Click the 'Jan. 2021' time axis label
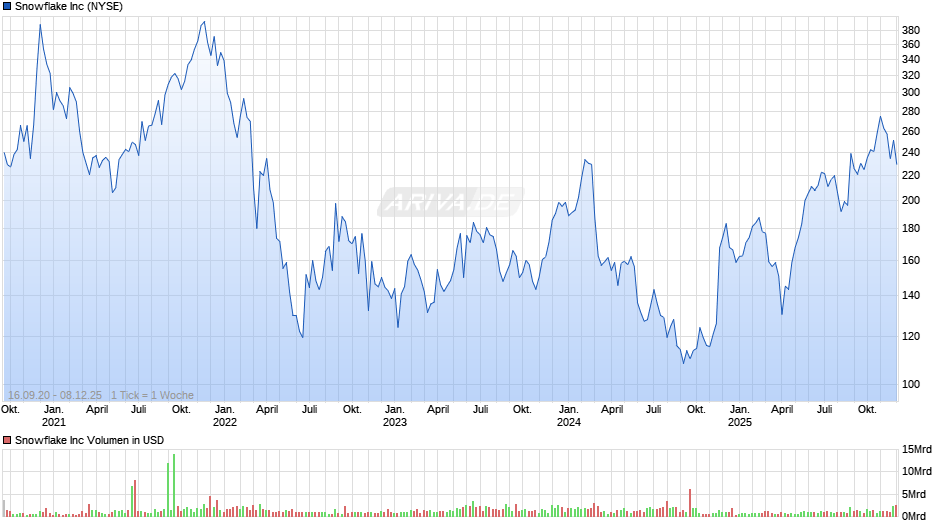The width and height of the screenshot is (940, 526). tap(53, 416)
